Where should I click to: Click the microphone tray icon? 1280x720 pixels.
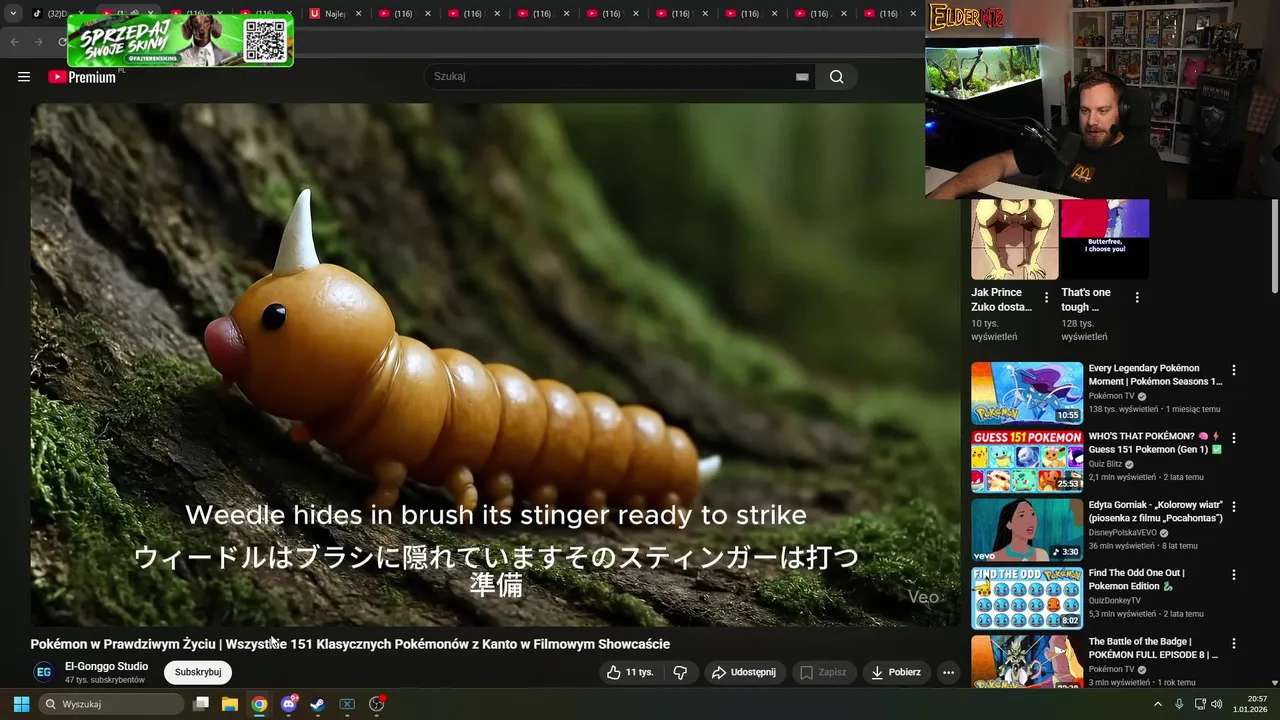(x=1179, y=704)
